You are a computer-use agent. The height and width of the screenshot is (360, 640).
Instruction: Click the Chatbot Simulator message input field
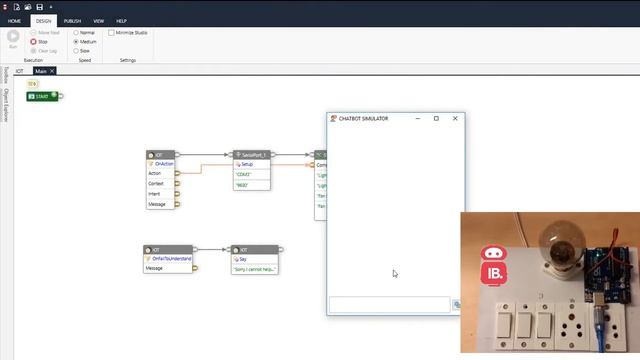[x=389, y=304]
